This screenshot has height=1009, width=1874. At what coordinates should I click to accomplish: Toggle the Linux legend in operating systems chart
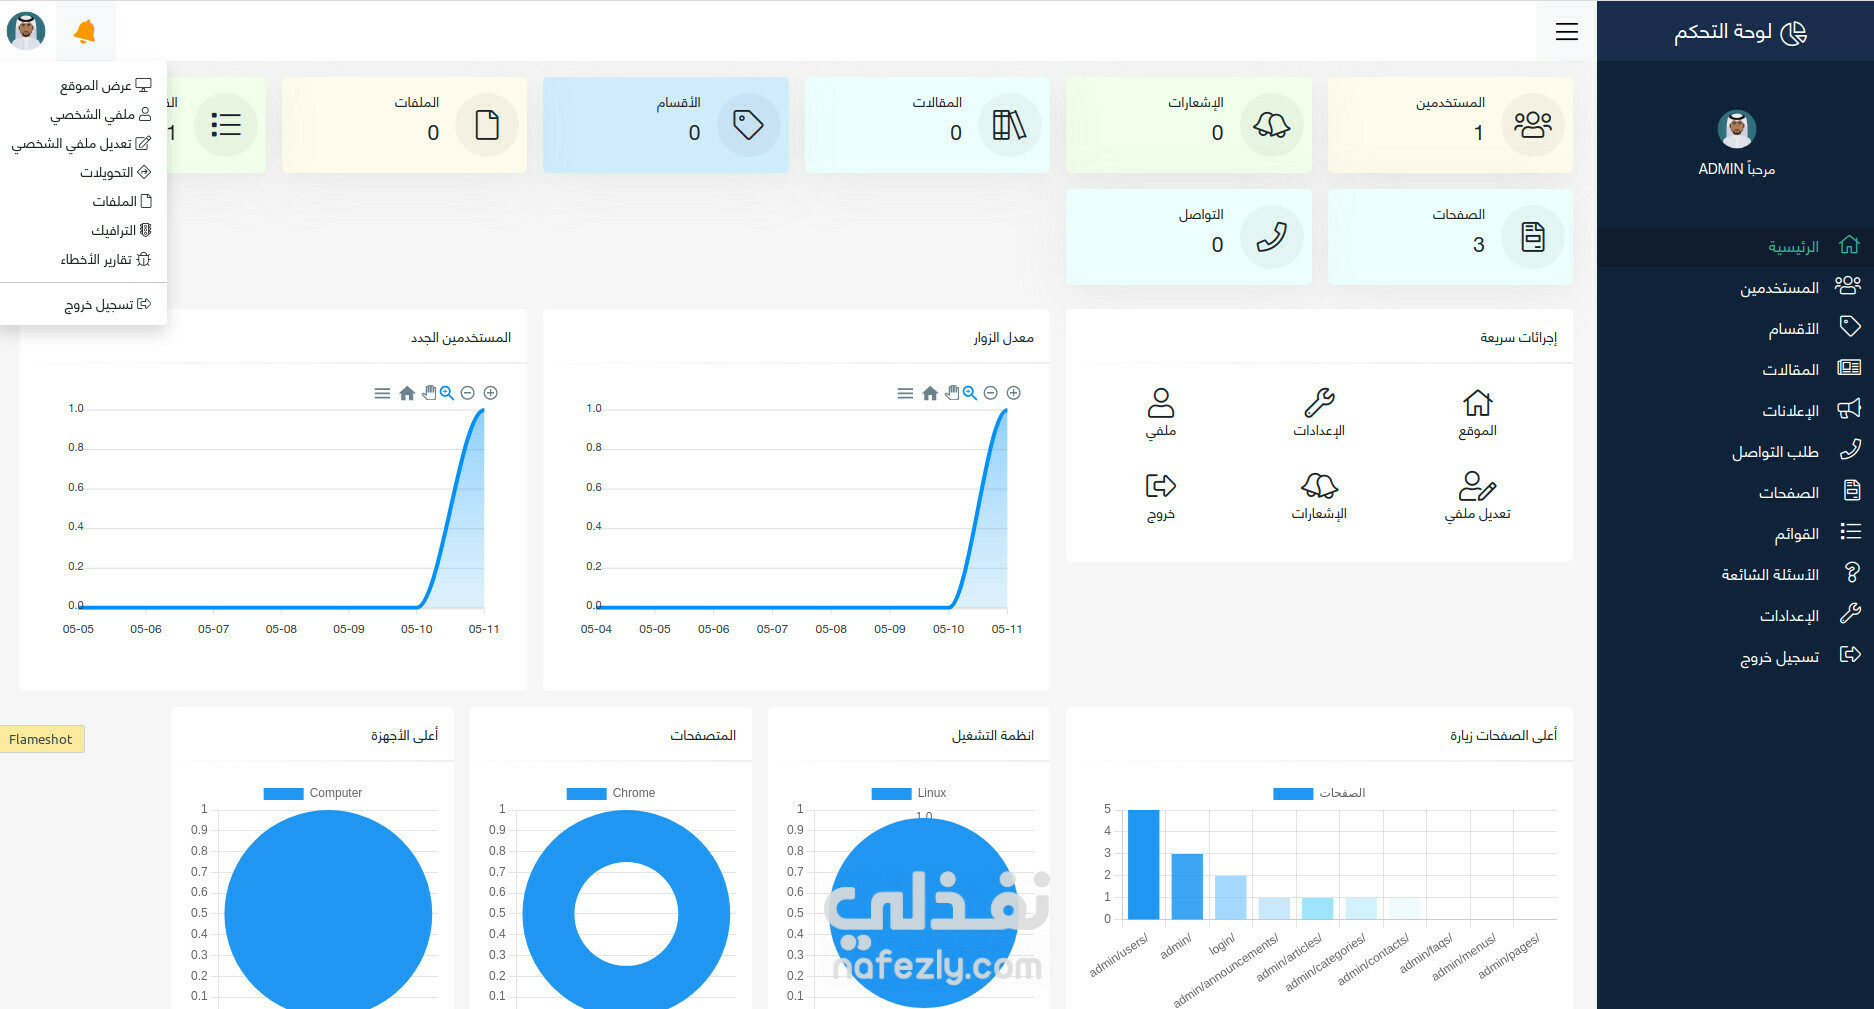pos(908,793)
